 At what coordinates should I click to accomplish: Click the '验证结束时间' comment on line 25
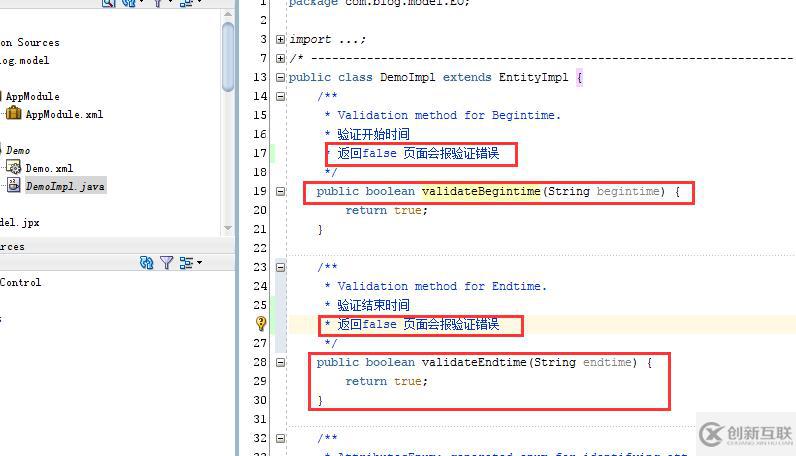tap(373, 305)
